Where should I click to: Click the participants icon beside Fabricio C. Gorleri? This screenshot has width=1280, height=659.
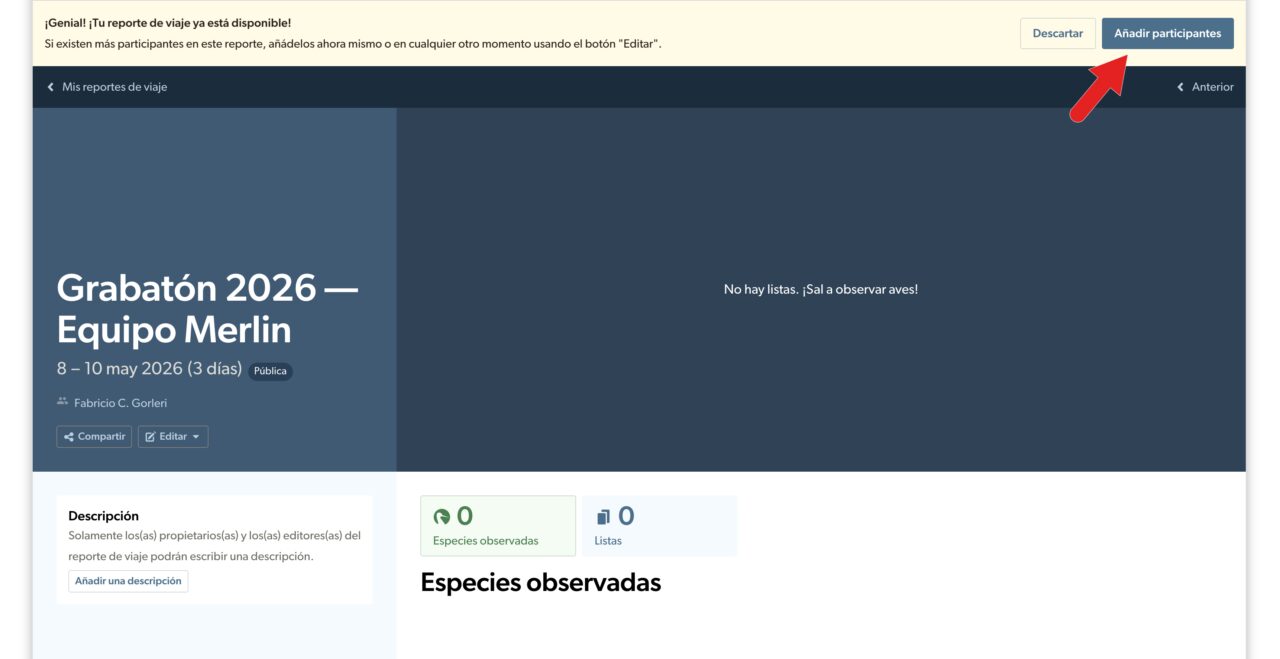[62, 402]
